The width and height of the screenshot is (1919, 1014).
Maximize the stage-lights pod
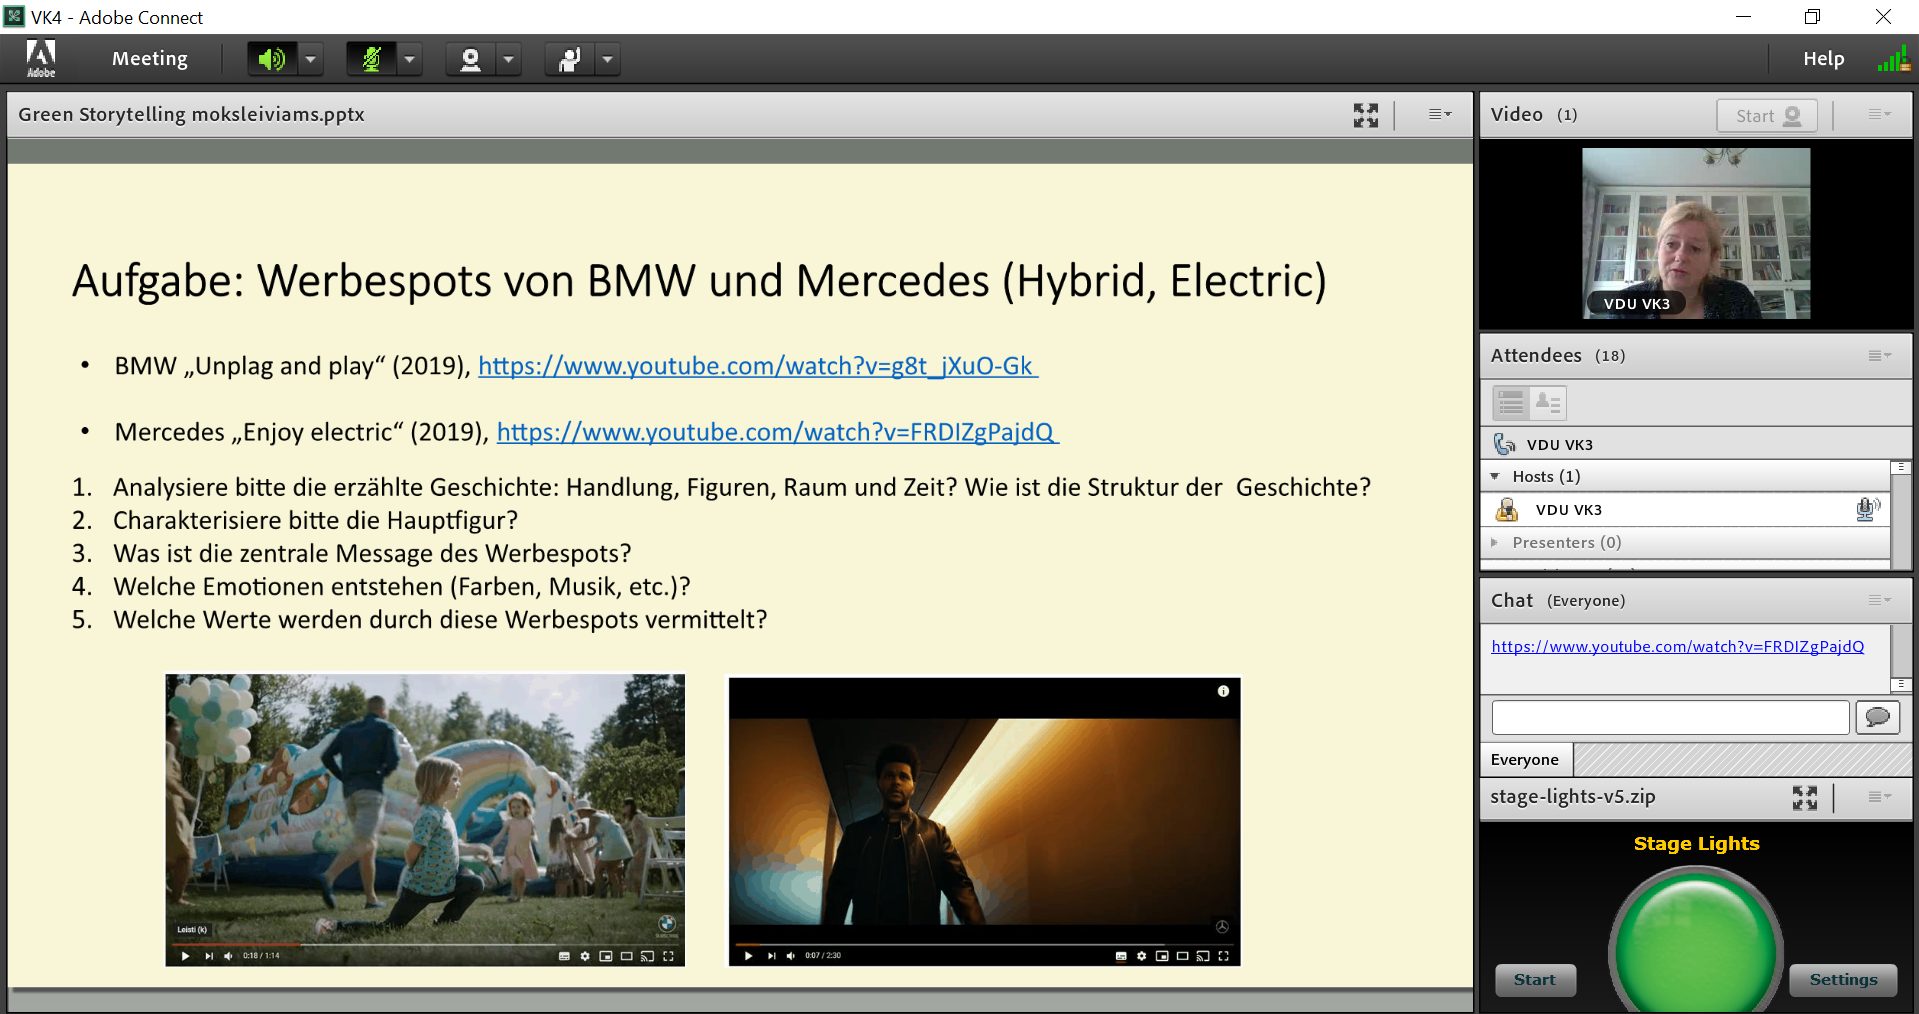click(1805, 797)
